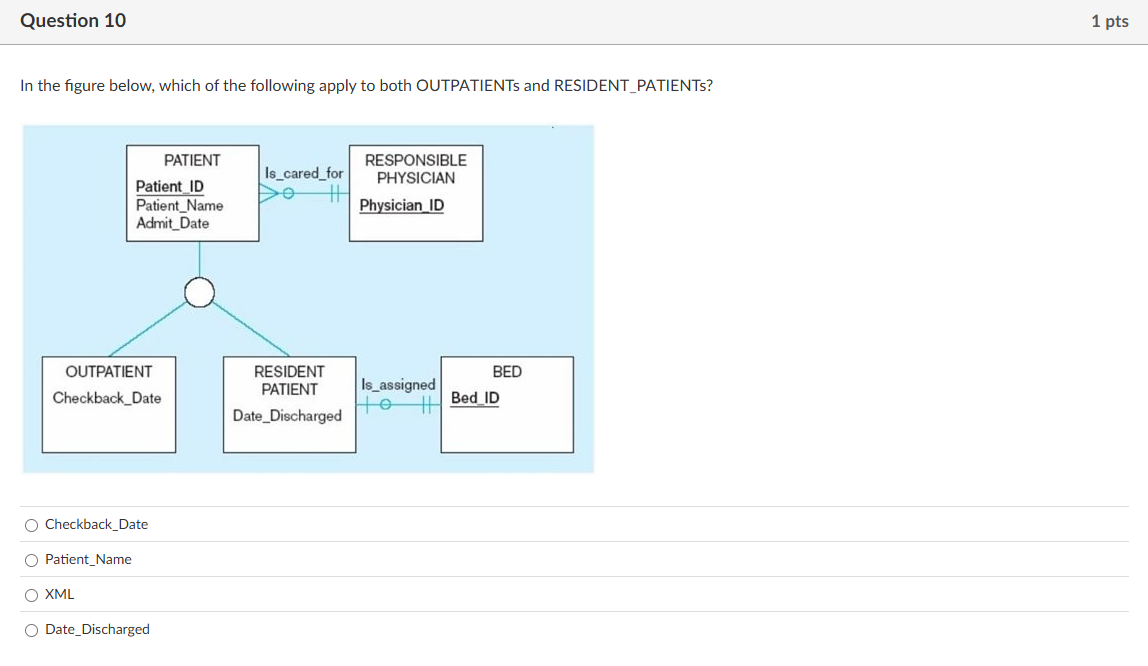
Task: Select the Checkback_Date answer option
Action: (31, 524)
